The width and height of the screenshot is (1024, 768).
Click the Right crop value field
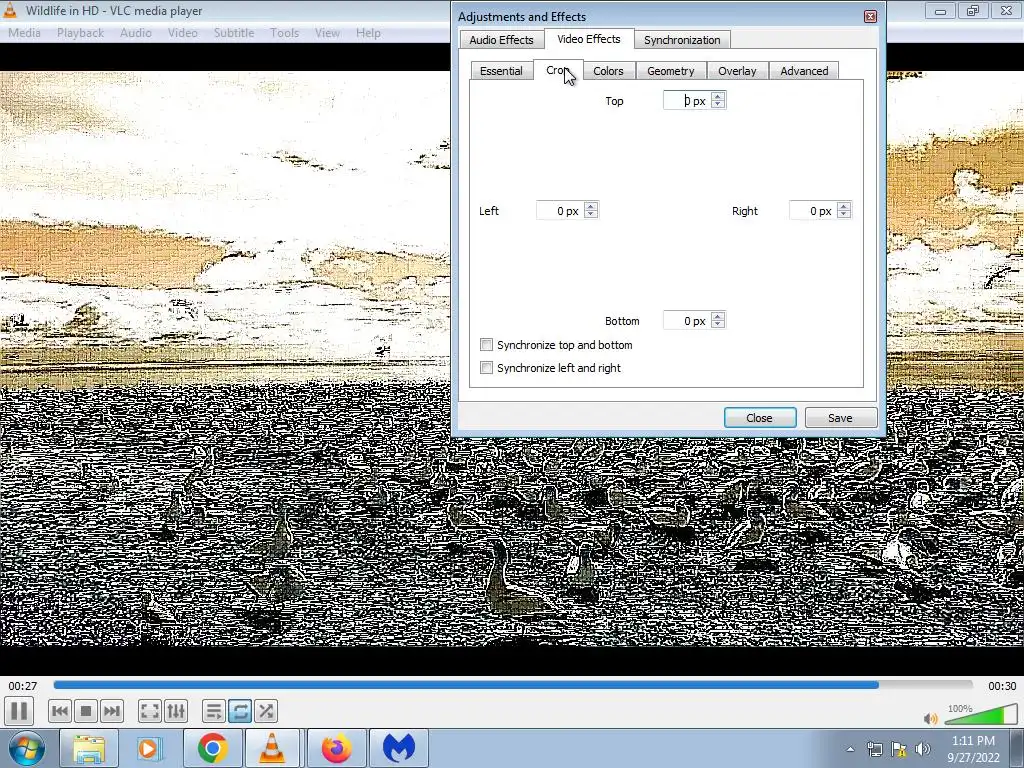[x=813, y=210]
